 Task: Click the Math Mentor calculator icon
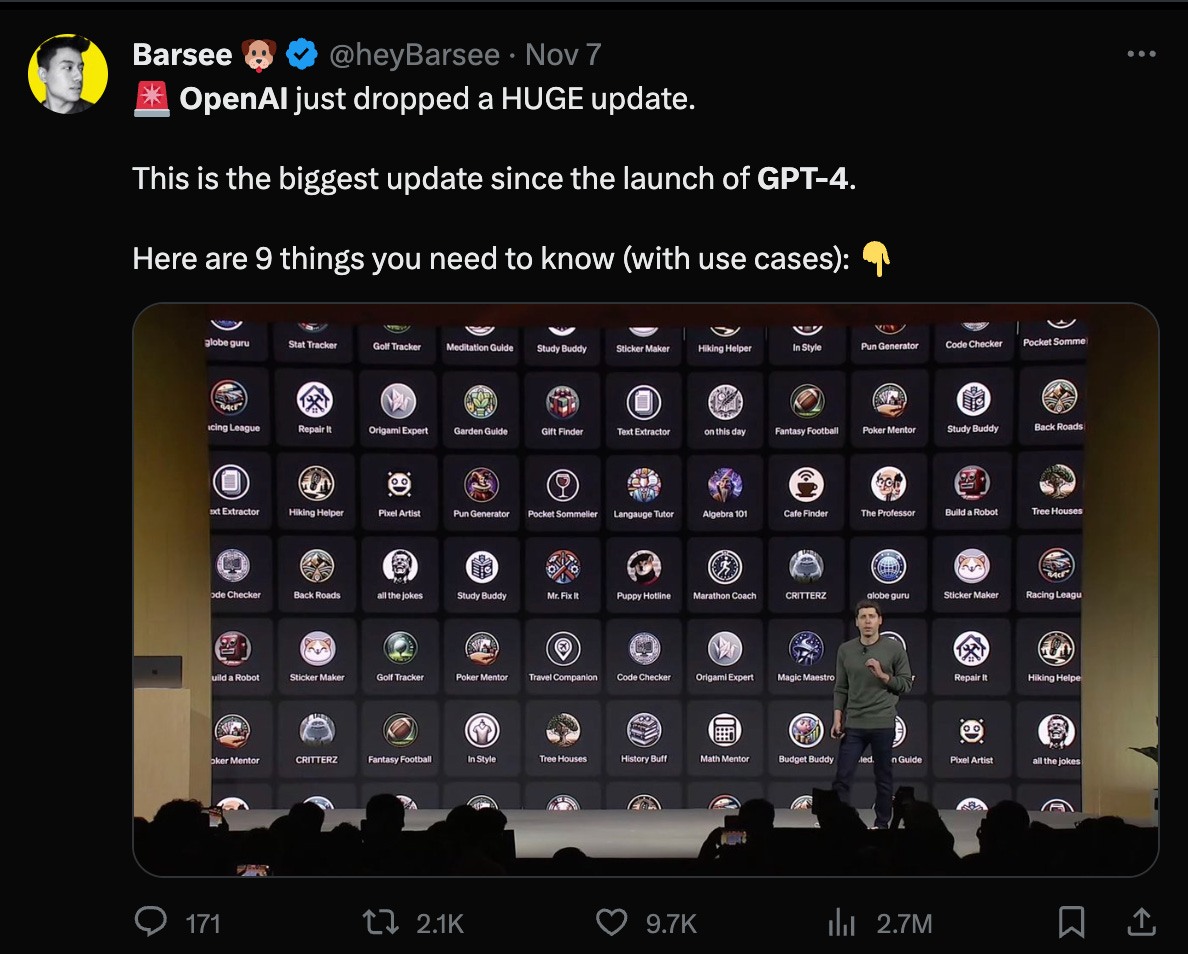724,730
